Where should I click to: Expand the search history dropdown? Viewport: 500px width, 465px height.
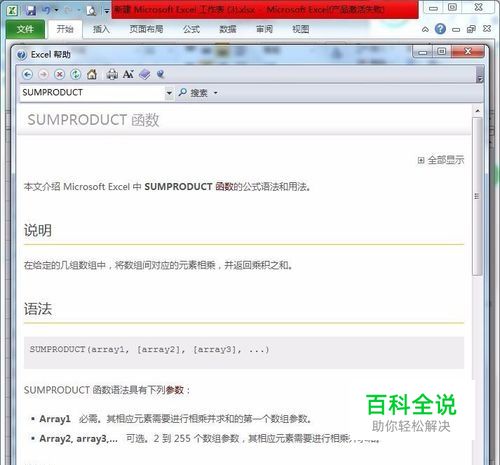point(169,93)
